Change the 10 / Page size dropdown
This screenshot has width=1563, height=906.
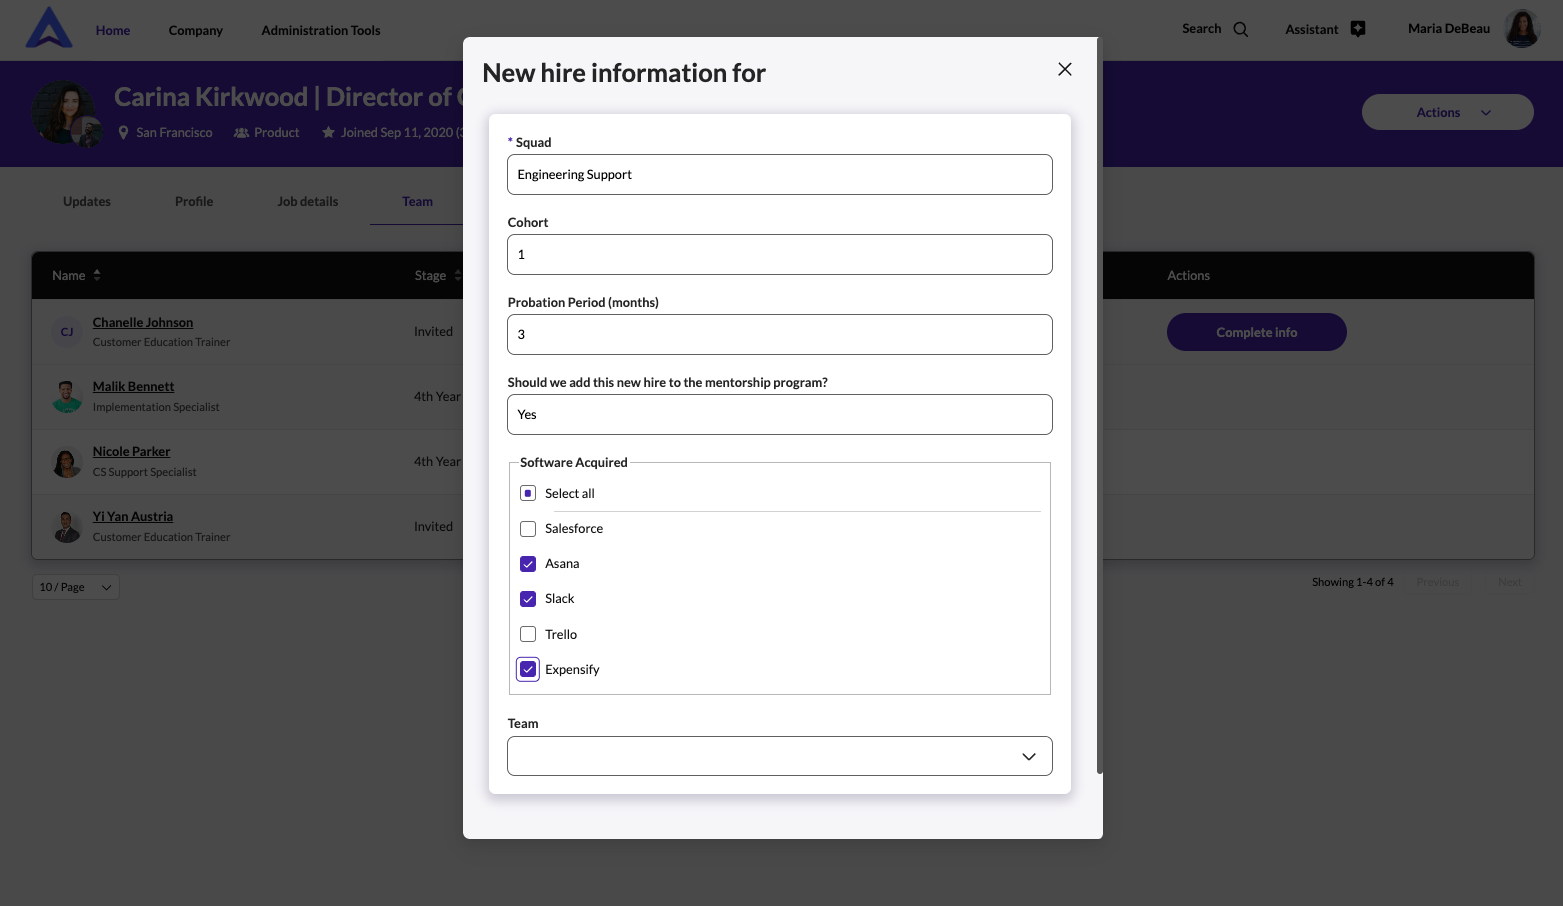click(x=76, y=587)
